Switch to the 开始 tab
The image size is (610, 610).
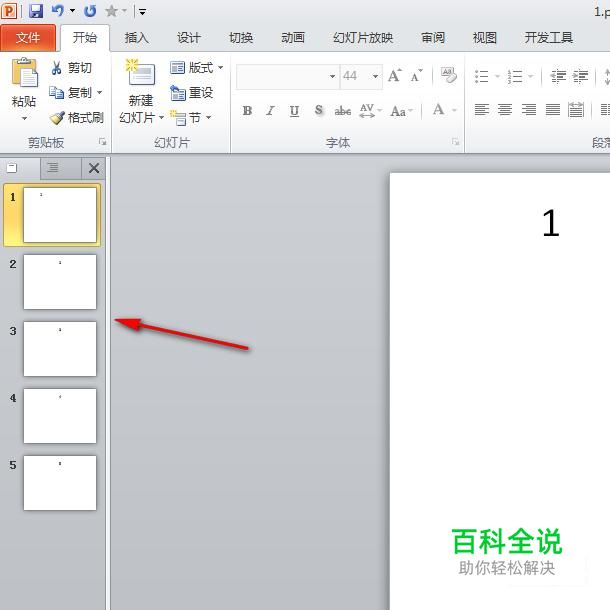point(85,38)
